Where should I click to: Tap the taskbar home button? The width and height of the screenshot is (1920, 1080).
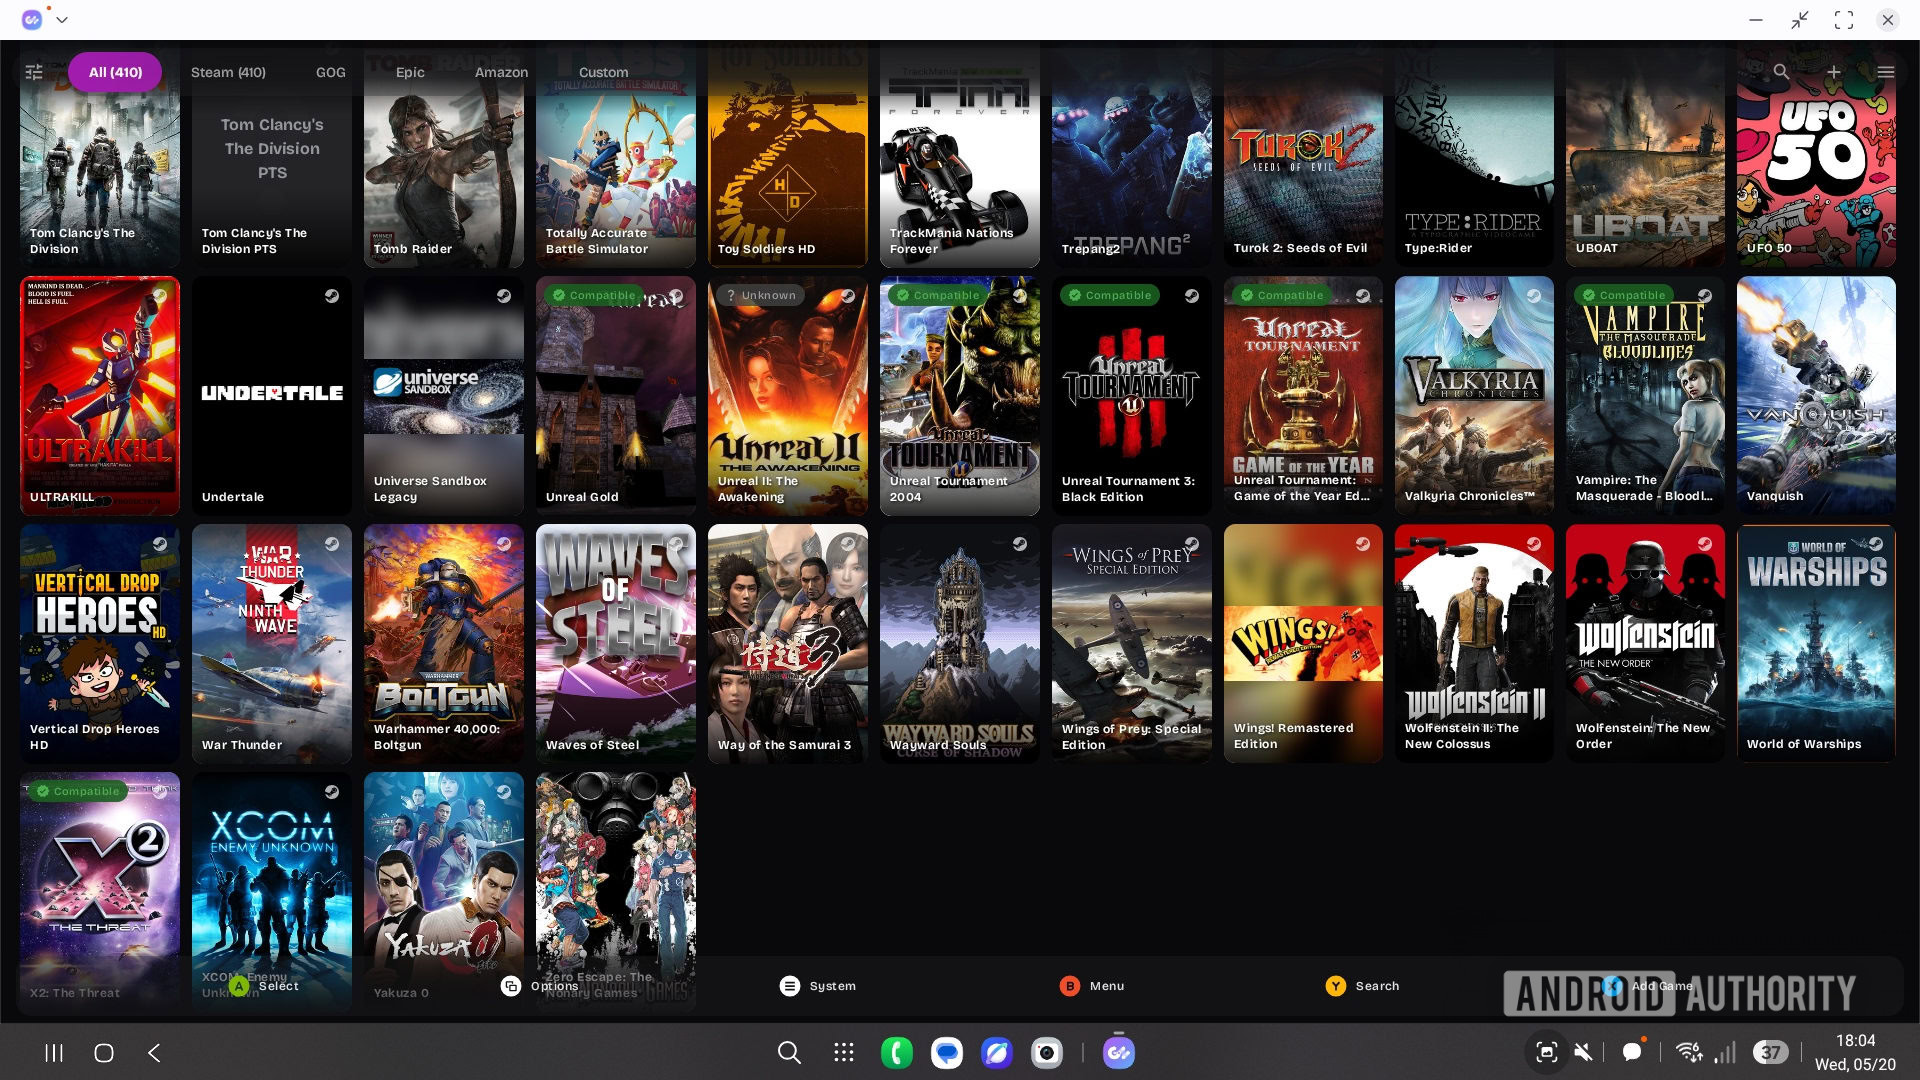point(104,1052)
